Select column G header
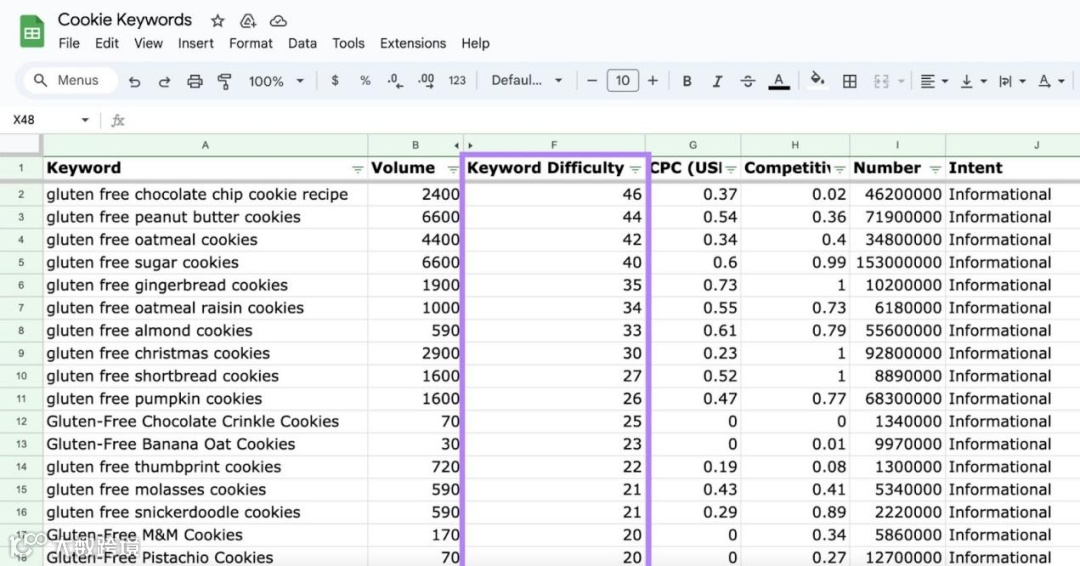Screen dimensions: 1080x566 693,145
